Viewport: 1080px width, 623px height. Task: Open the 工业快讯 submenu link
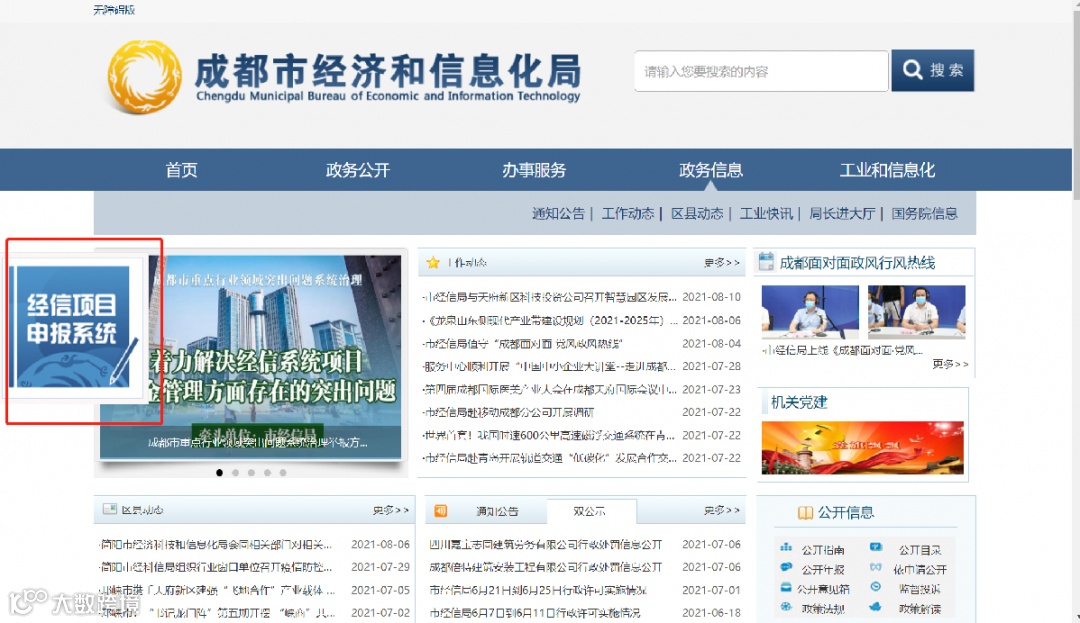point(766,213)
